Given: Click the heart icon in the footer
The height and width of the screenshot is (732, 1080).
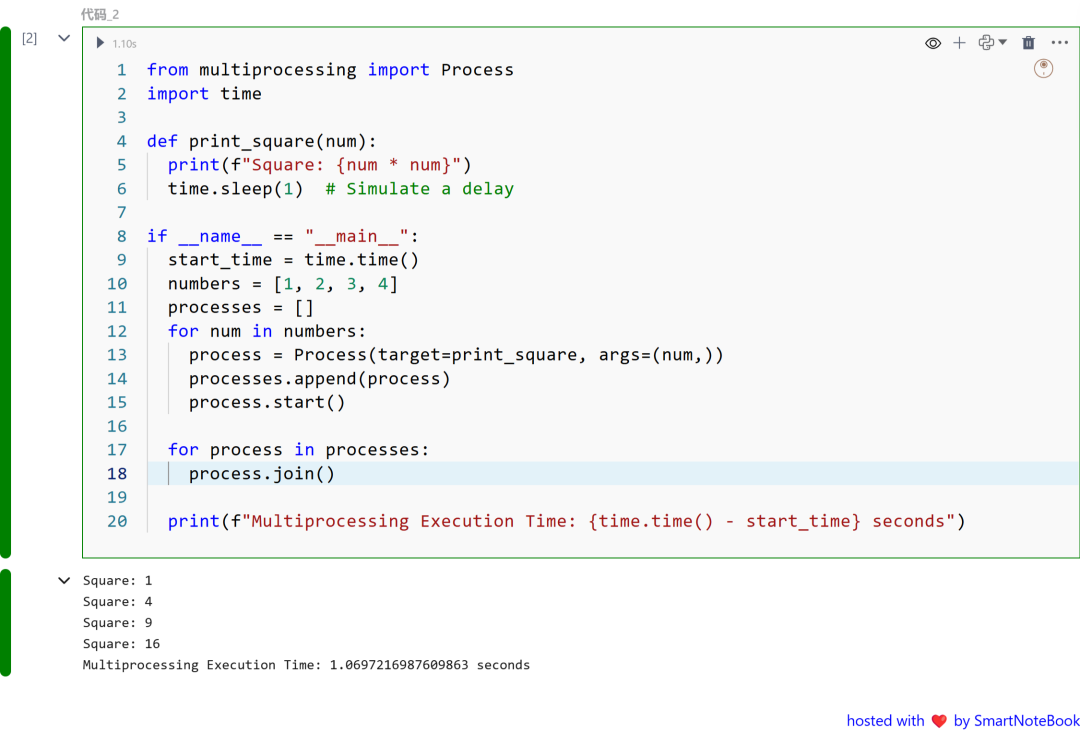Looking at the screenshot, I should click(939, 721).
